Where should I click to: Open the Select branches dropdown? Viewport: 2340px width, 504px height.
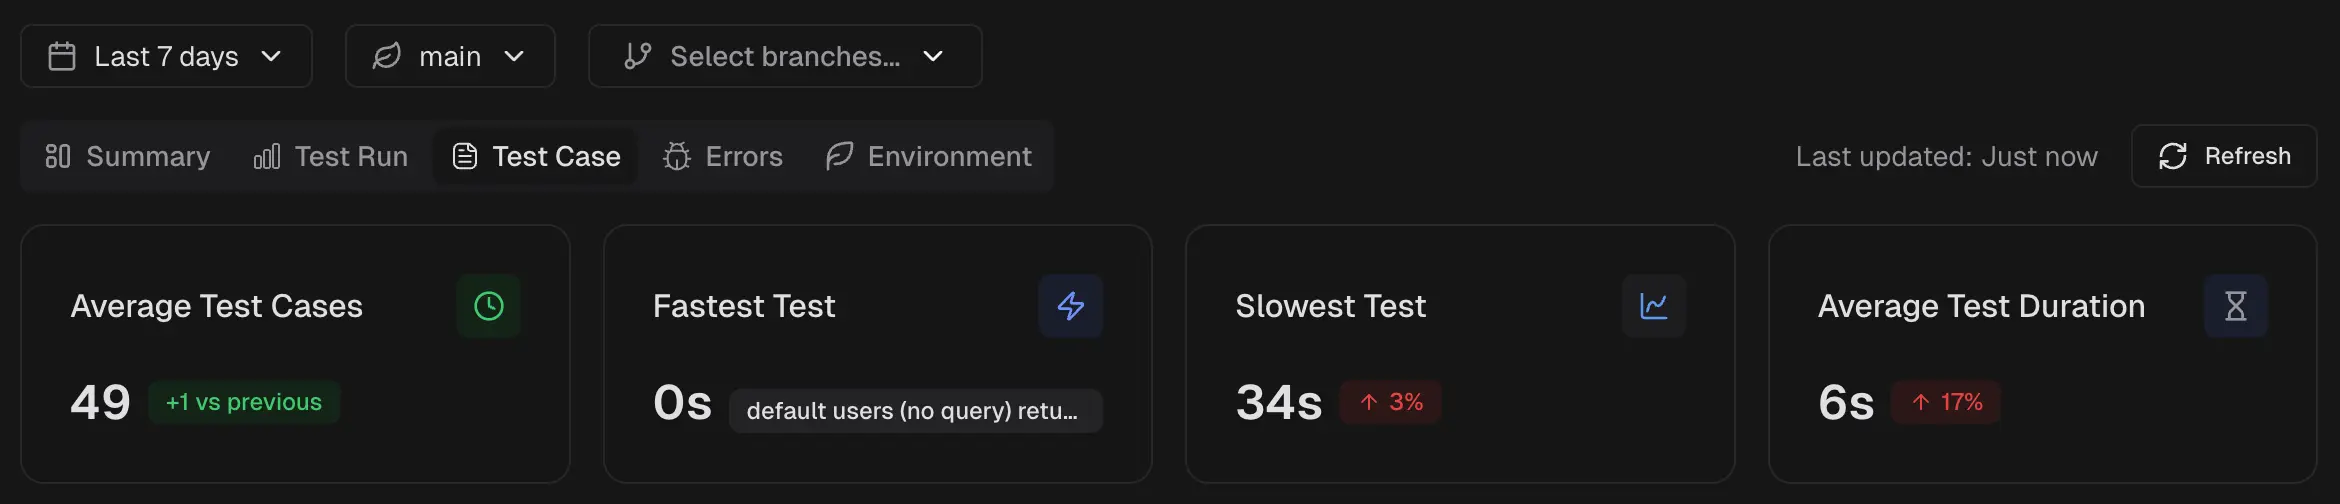coord(785,57)
